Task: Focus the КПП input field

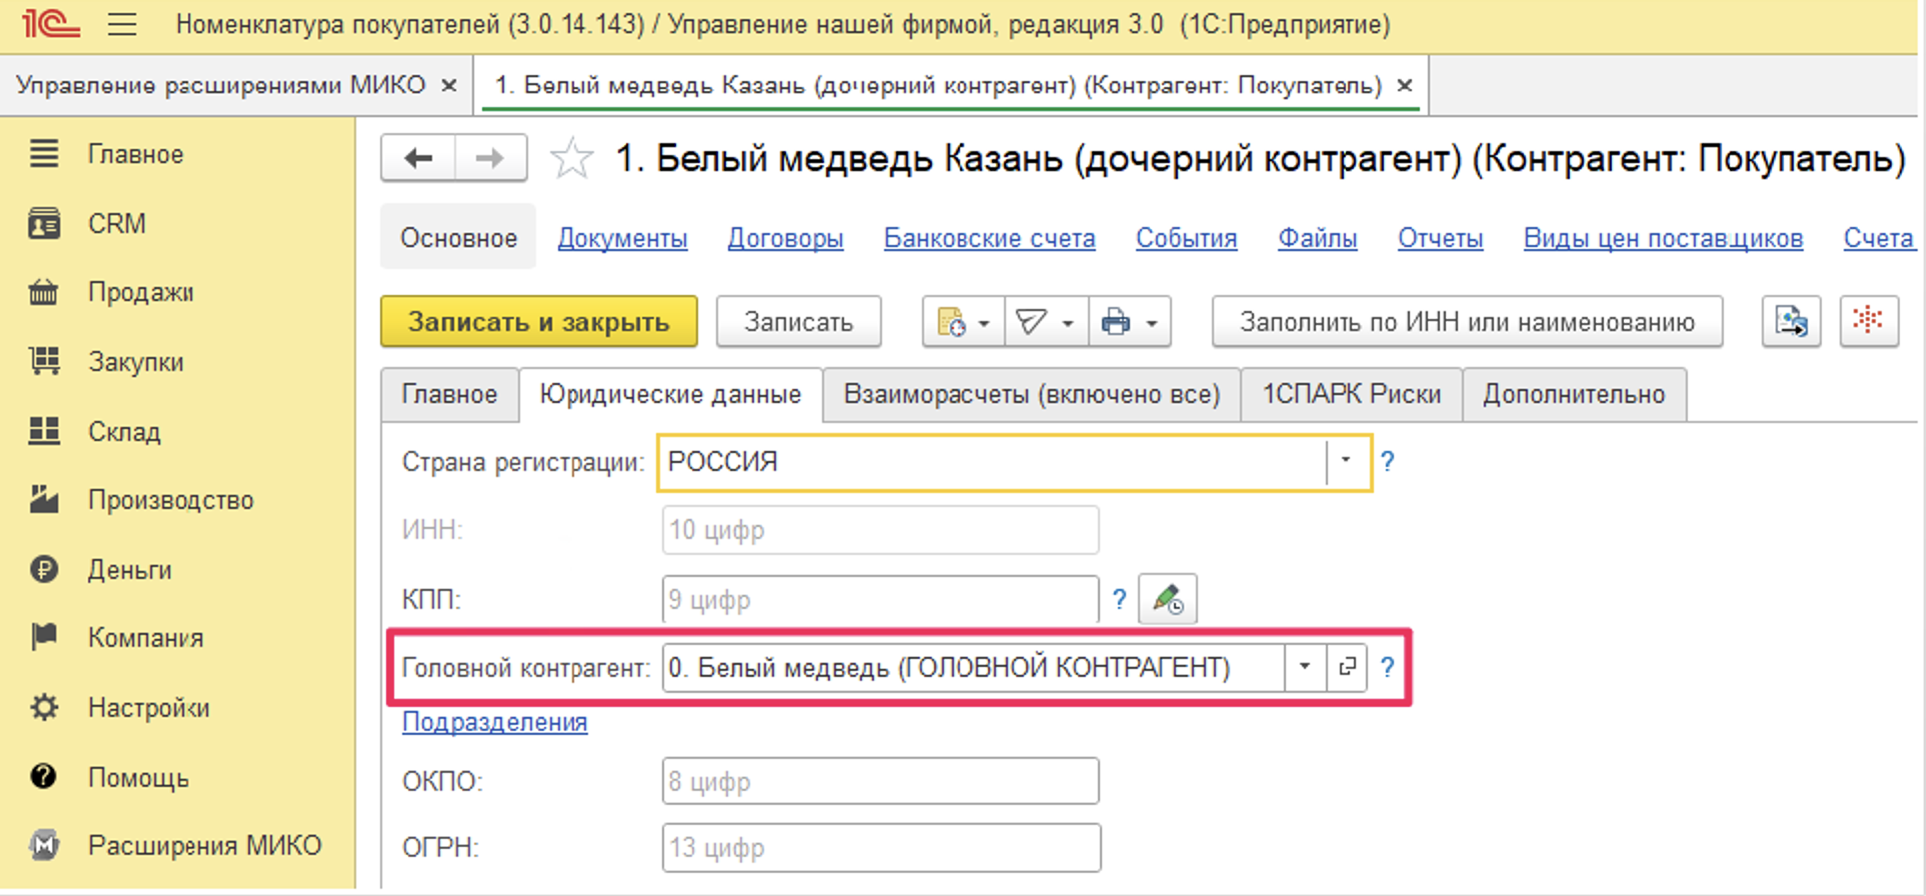Action: click(880, 600)
